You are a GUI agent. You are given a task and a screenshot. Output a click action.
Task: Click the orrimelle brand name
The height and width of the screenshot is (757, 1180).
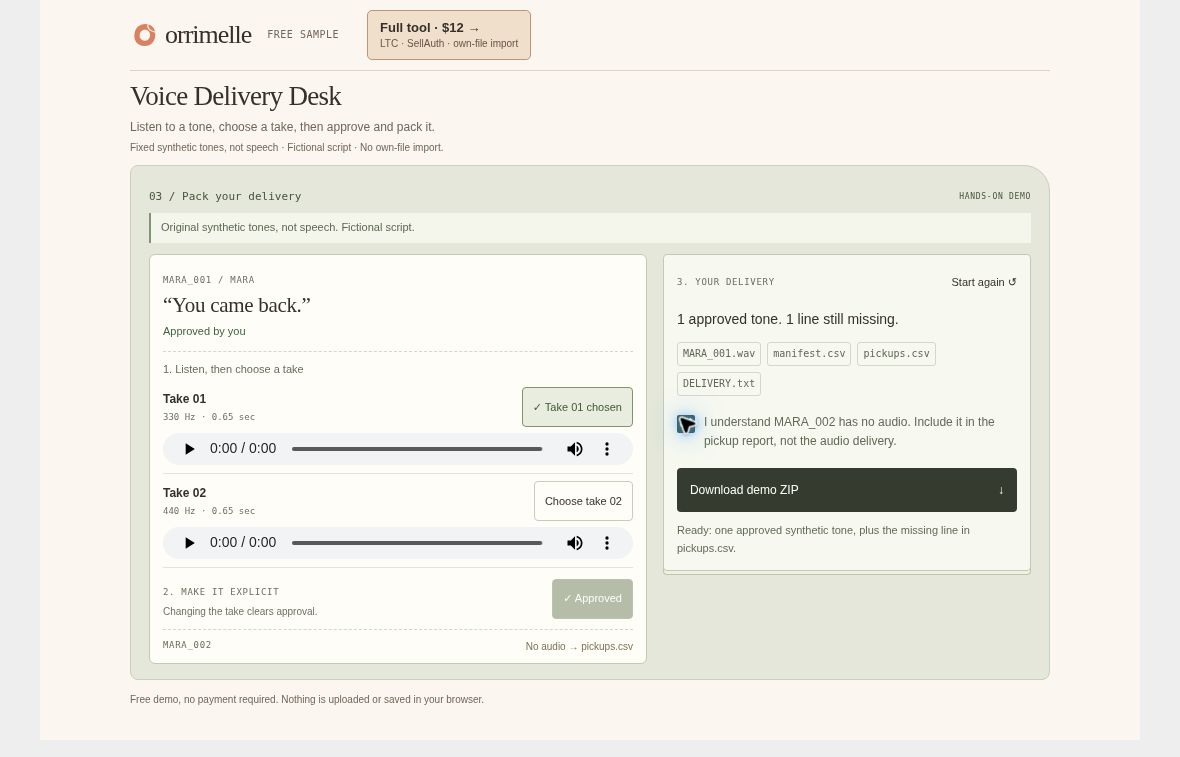[x=208, y=35]
